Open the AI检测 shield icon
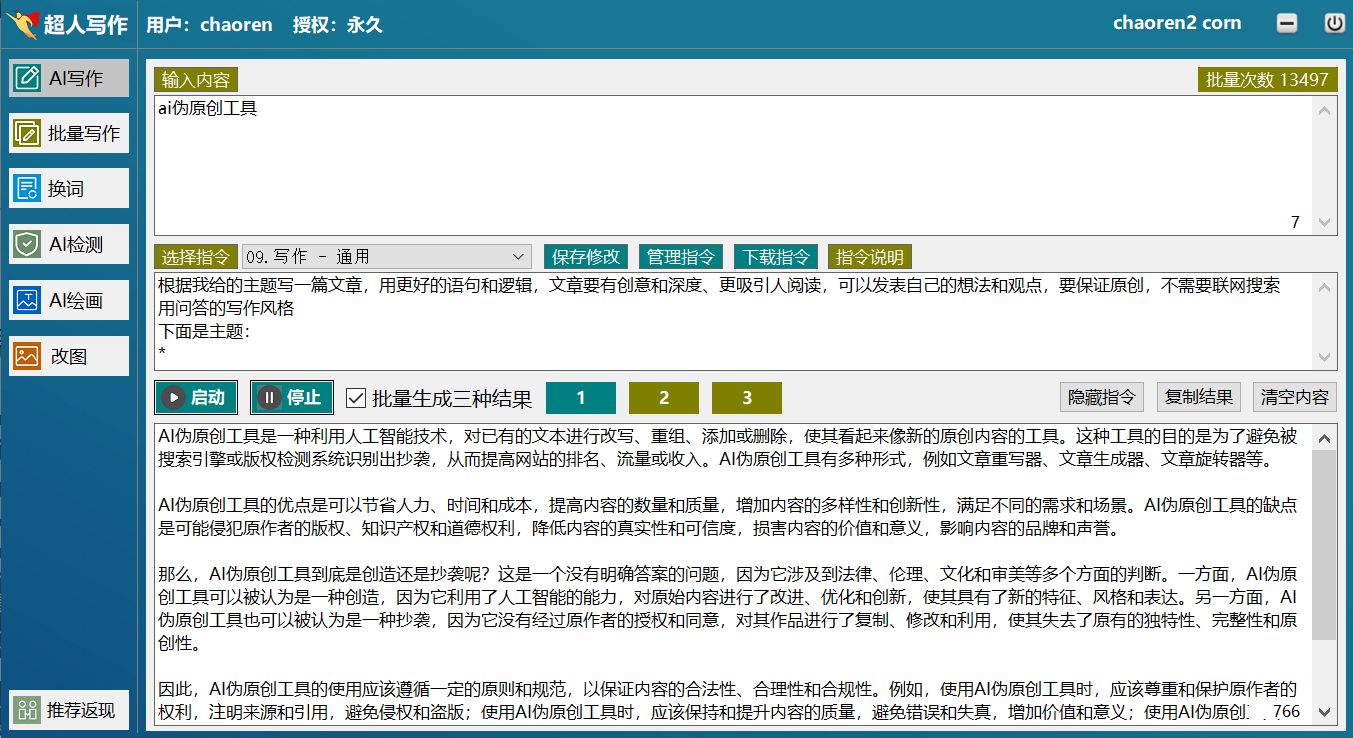This screenshot has height=738, width=1353. 28,244
